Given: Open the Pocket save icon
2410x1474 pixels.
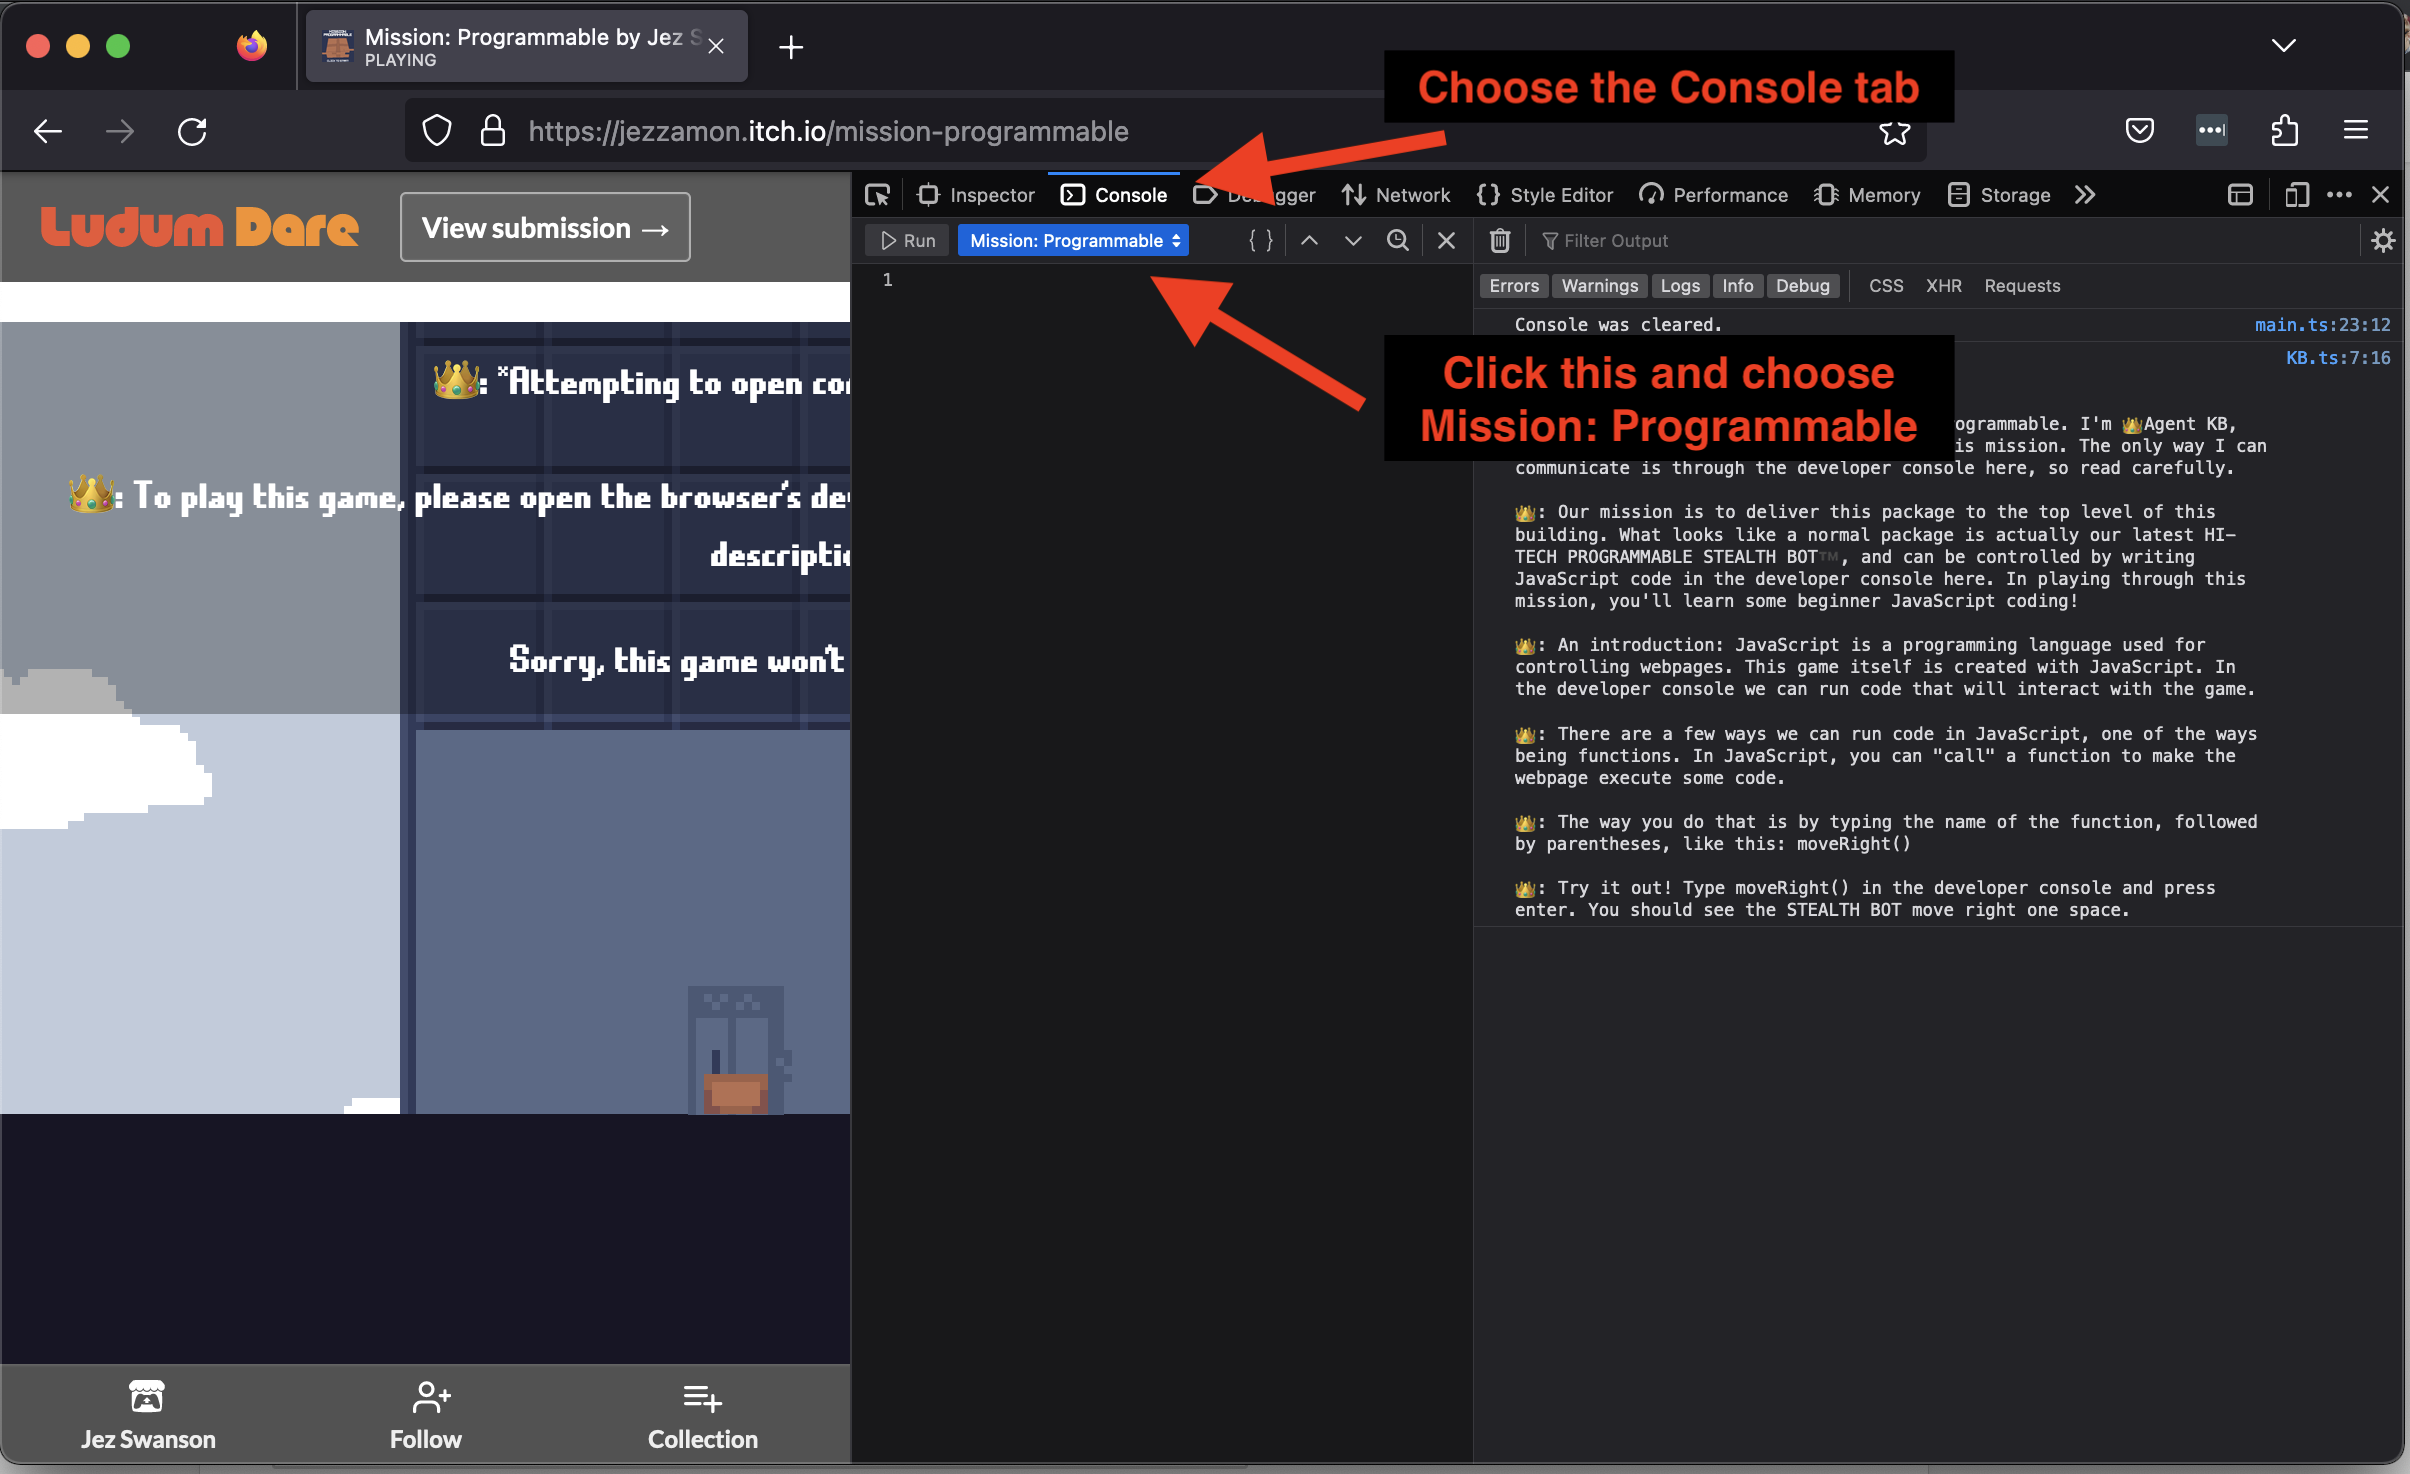Looking at the screenshot, I should [2140, 131].
